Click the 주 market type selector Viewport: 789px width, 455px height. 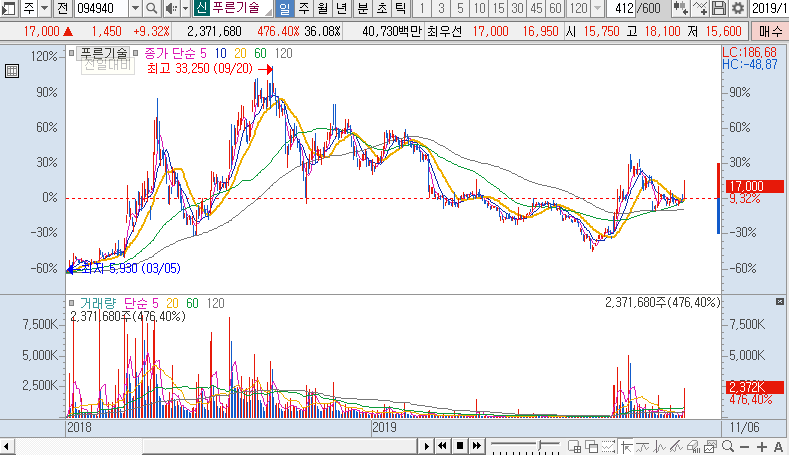pyautogui.click(x=29, y=8)
